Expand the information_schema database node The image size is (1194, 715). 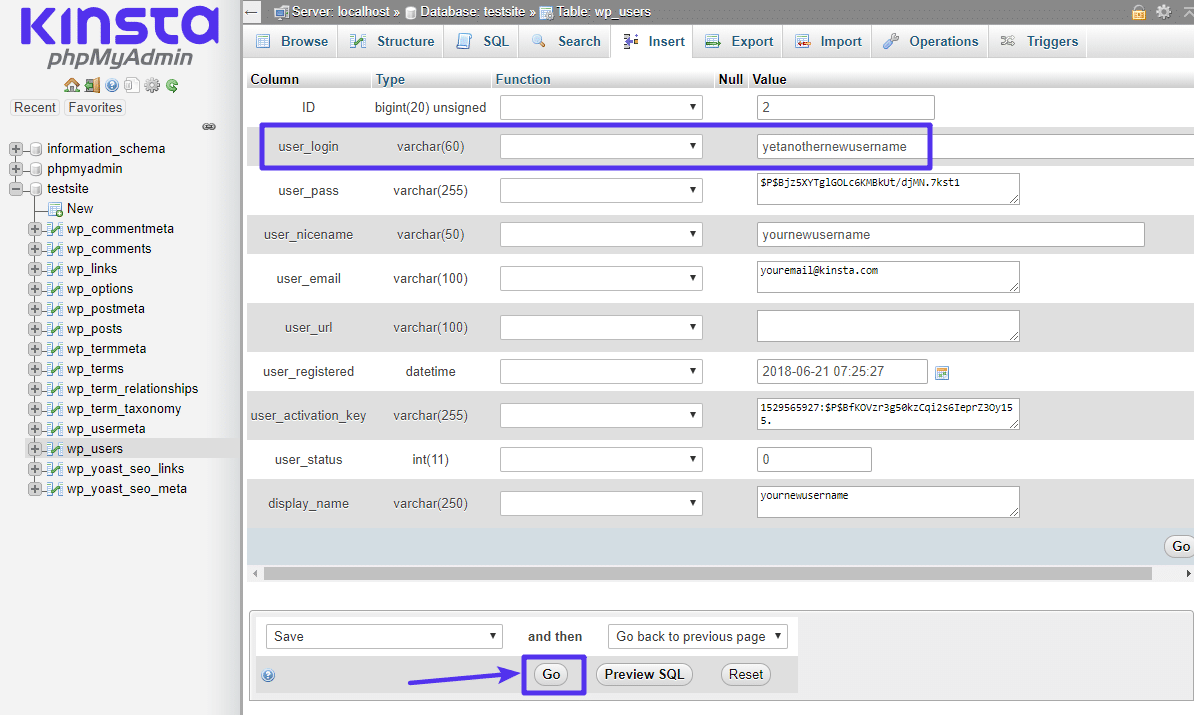(14, 148)
